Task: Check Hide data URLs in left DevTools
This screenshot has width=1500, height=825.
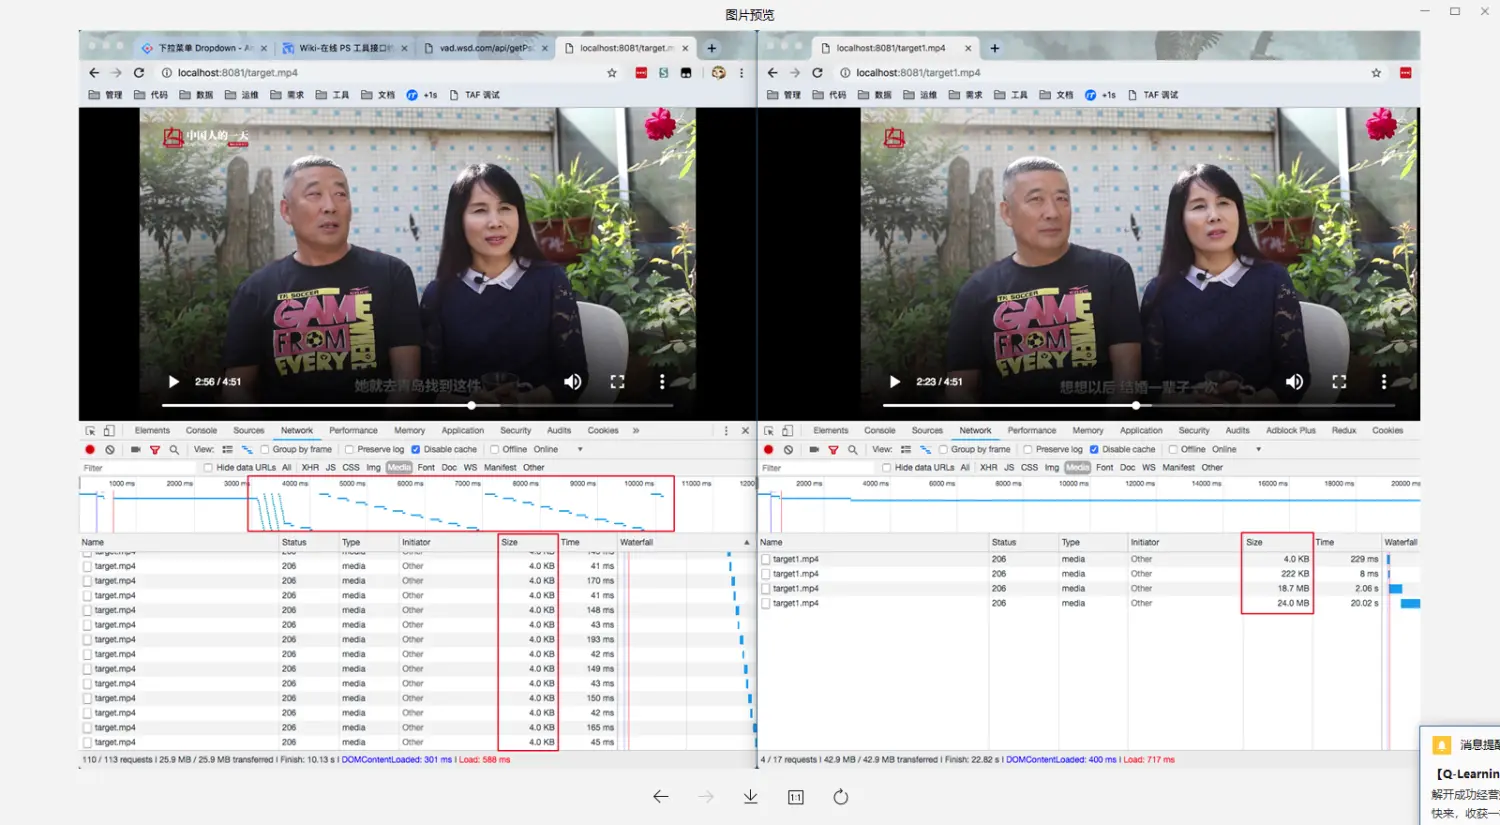Action: coord(208,468)
